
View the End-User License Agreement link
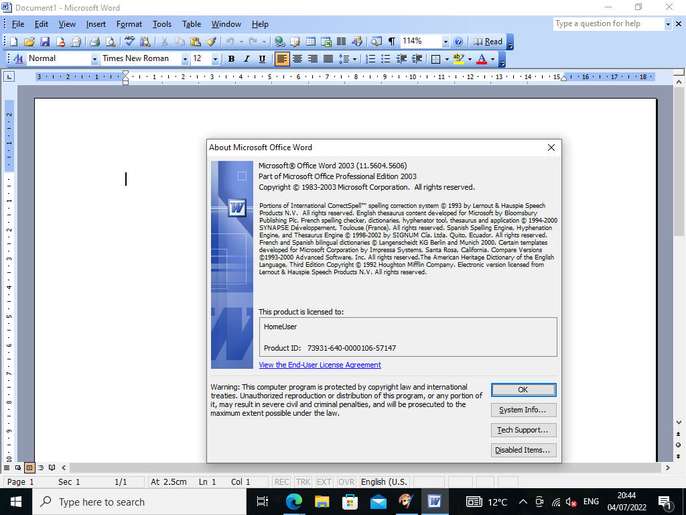click(x=319, y=364)
